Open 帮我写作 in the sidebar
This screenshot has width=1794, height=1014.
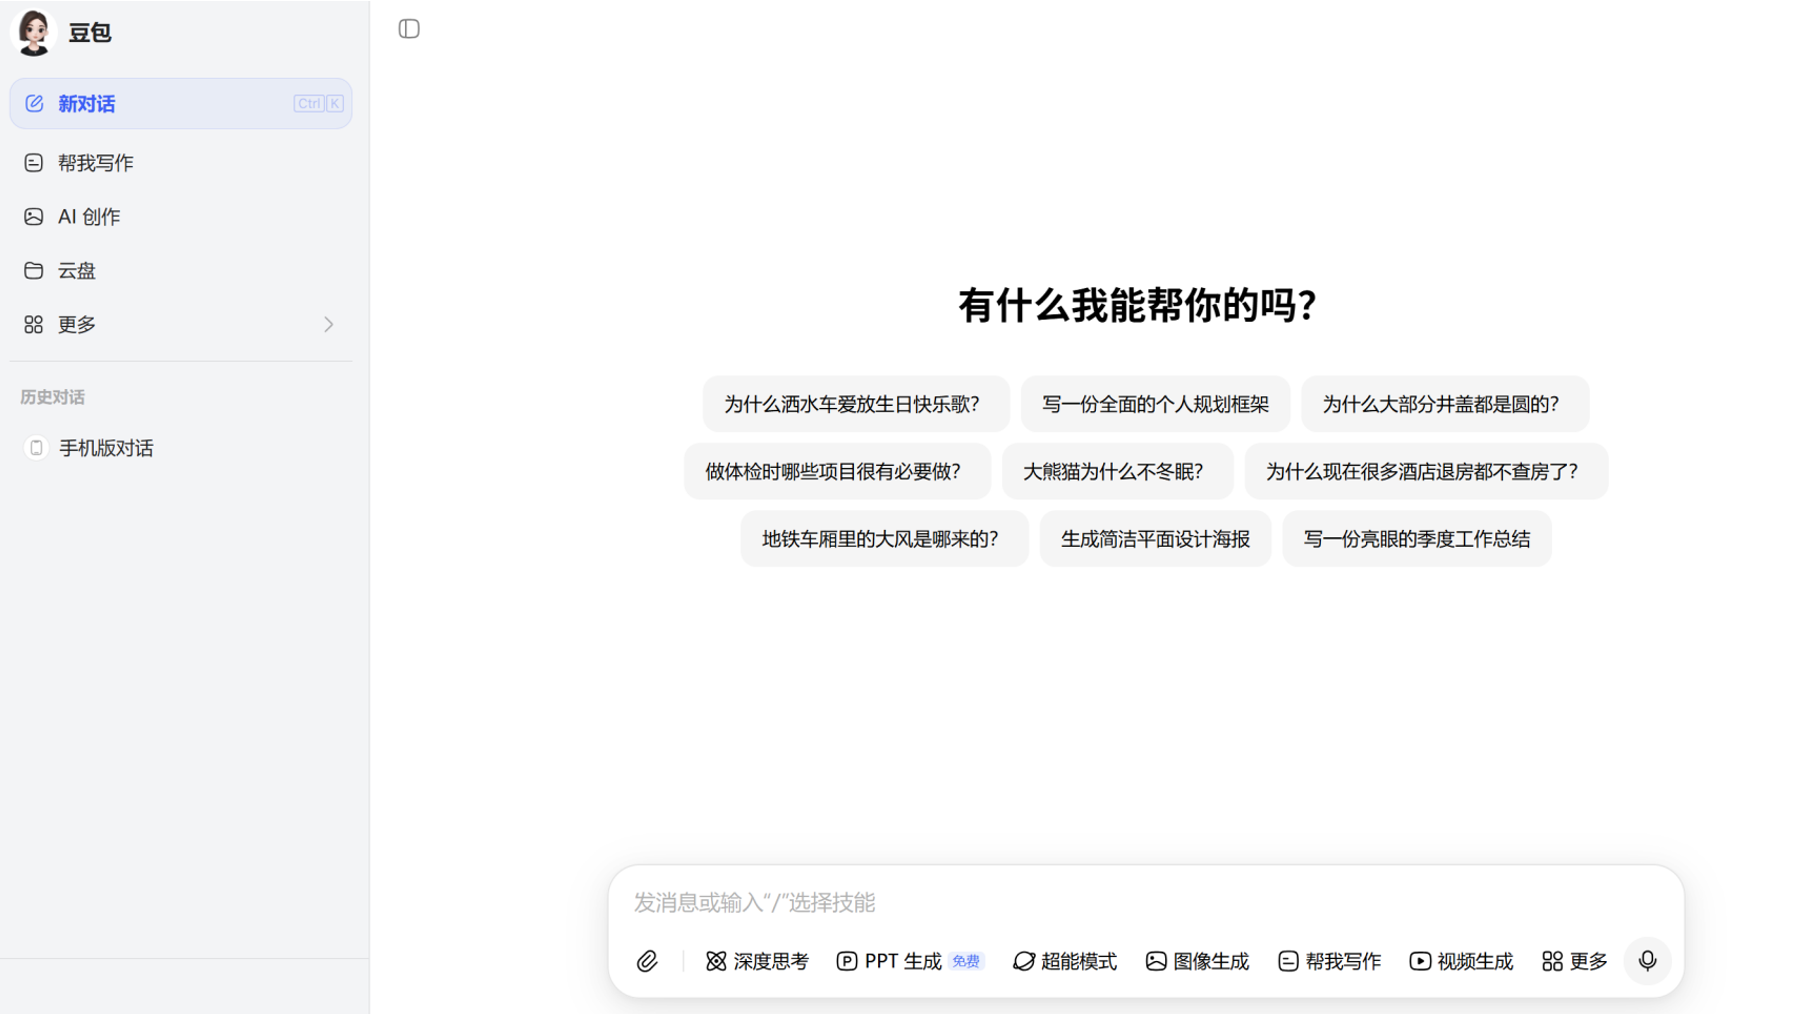95,163
